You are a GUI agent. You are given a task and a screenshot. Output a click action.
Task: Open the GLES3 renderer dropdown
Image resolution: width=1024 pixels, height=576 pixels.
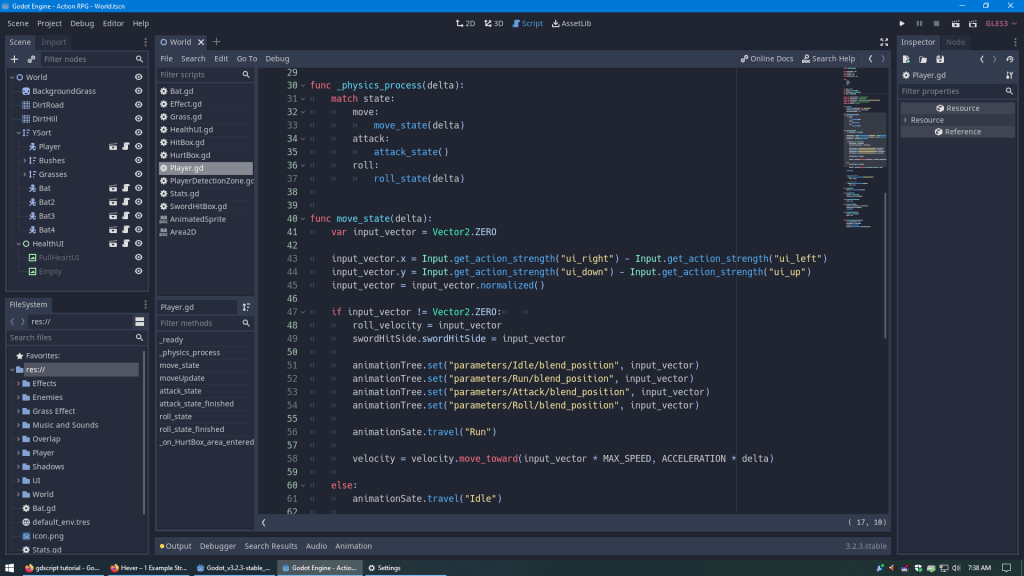1000,23
